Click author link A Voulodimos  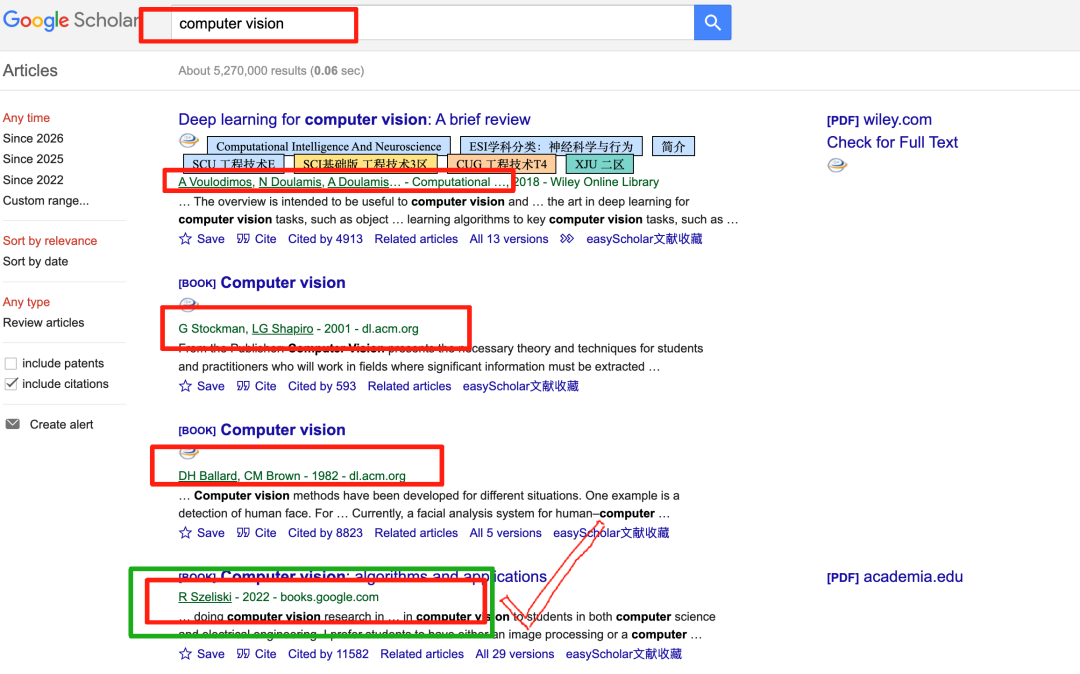(215, 182)
